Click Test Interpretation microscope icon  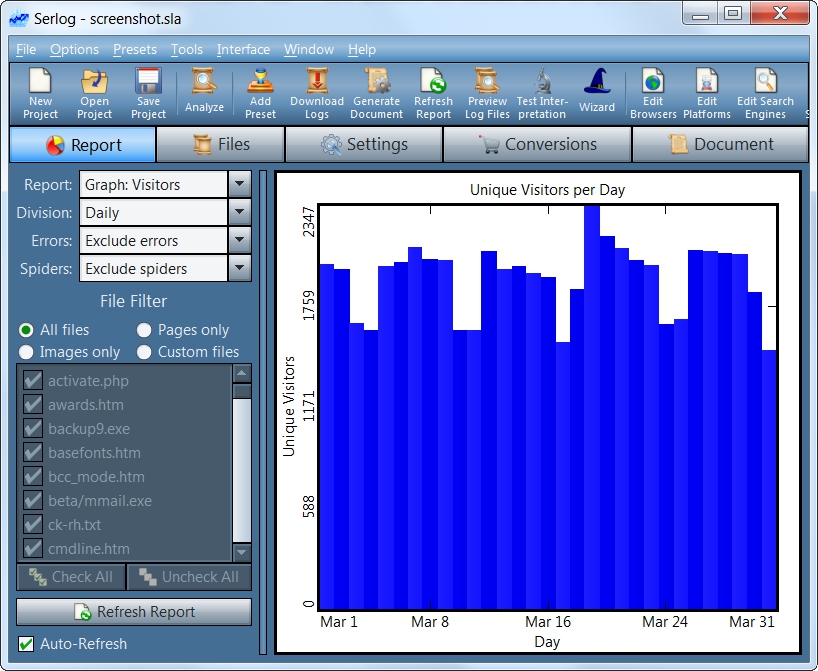pyautogui.click(x=541, y=84)
